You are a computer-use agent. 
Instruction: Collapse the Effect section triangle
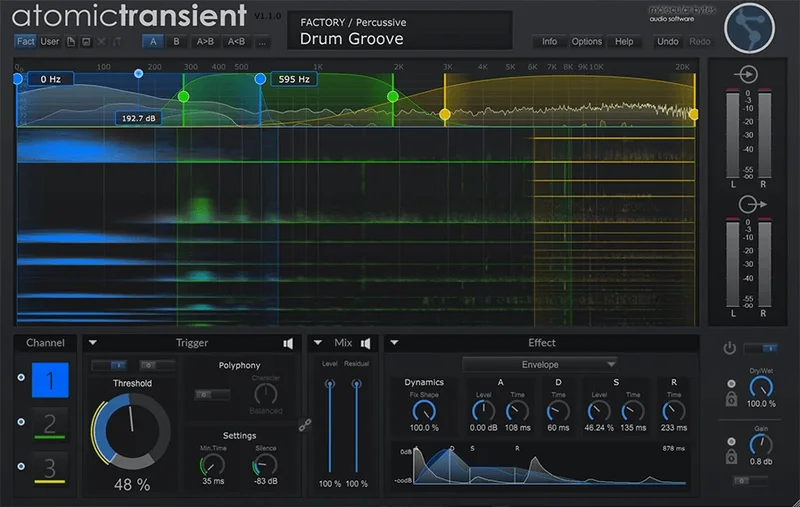[x=394, y=343]
